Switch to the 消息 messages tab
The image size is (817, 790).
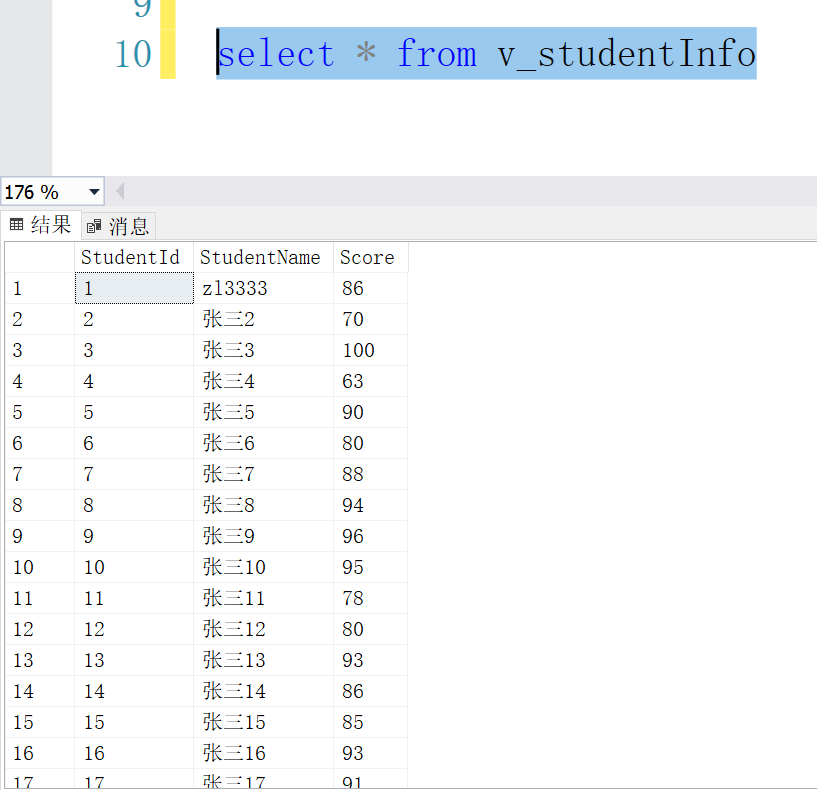pyautogui.click(x=119, y=226)
